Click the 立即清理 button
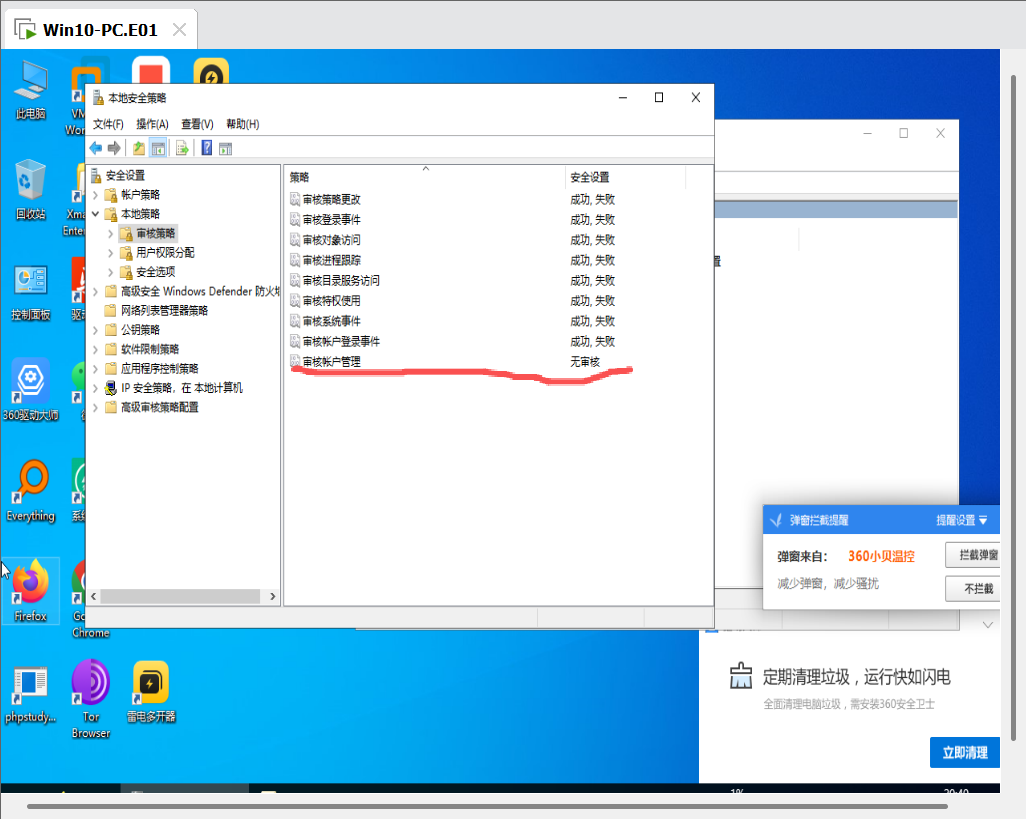The width and height of the screenshot is (1026, 819). (x=964, y=752)
